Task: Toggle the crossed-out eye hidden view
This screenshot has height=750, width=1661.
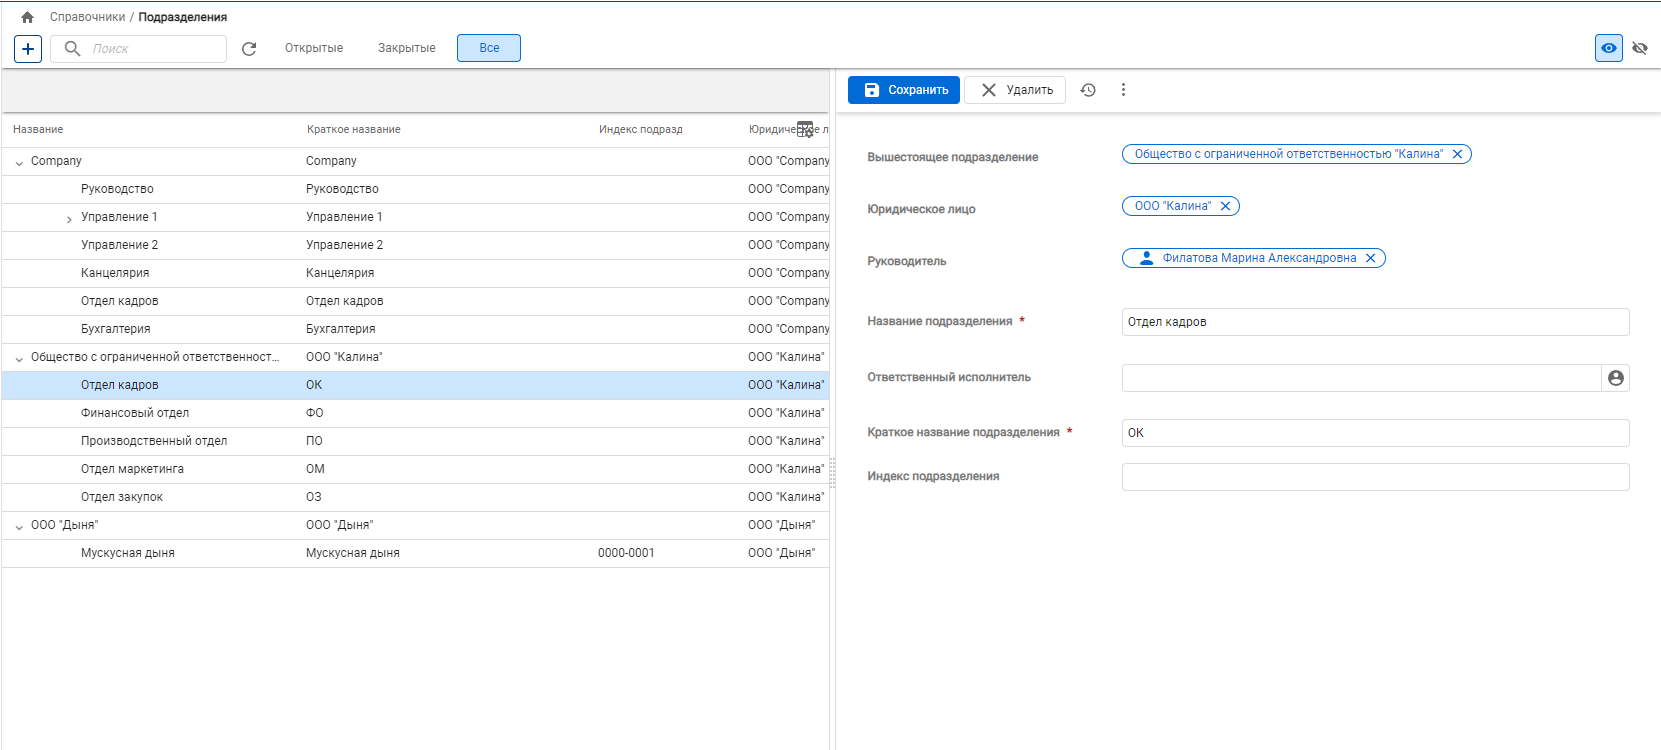Action: [x=1640, y=48]
